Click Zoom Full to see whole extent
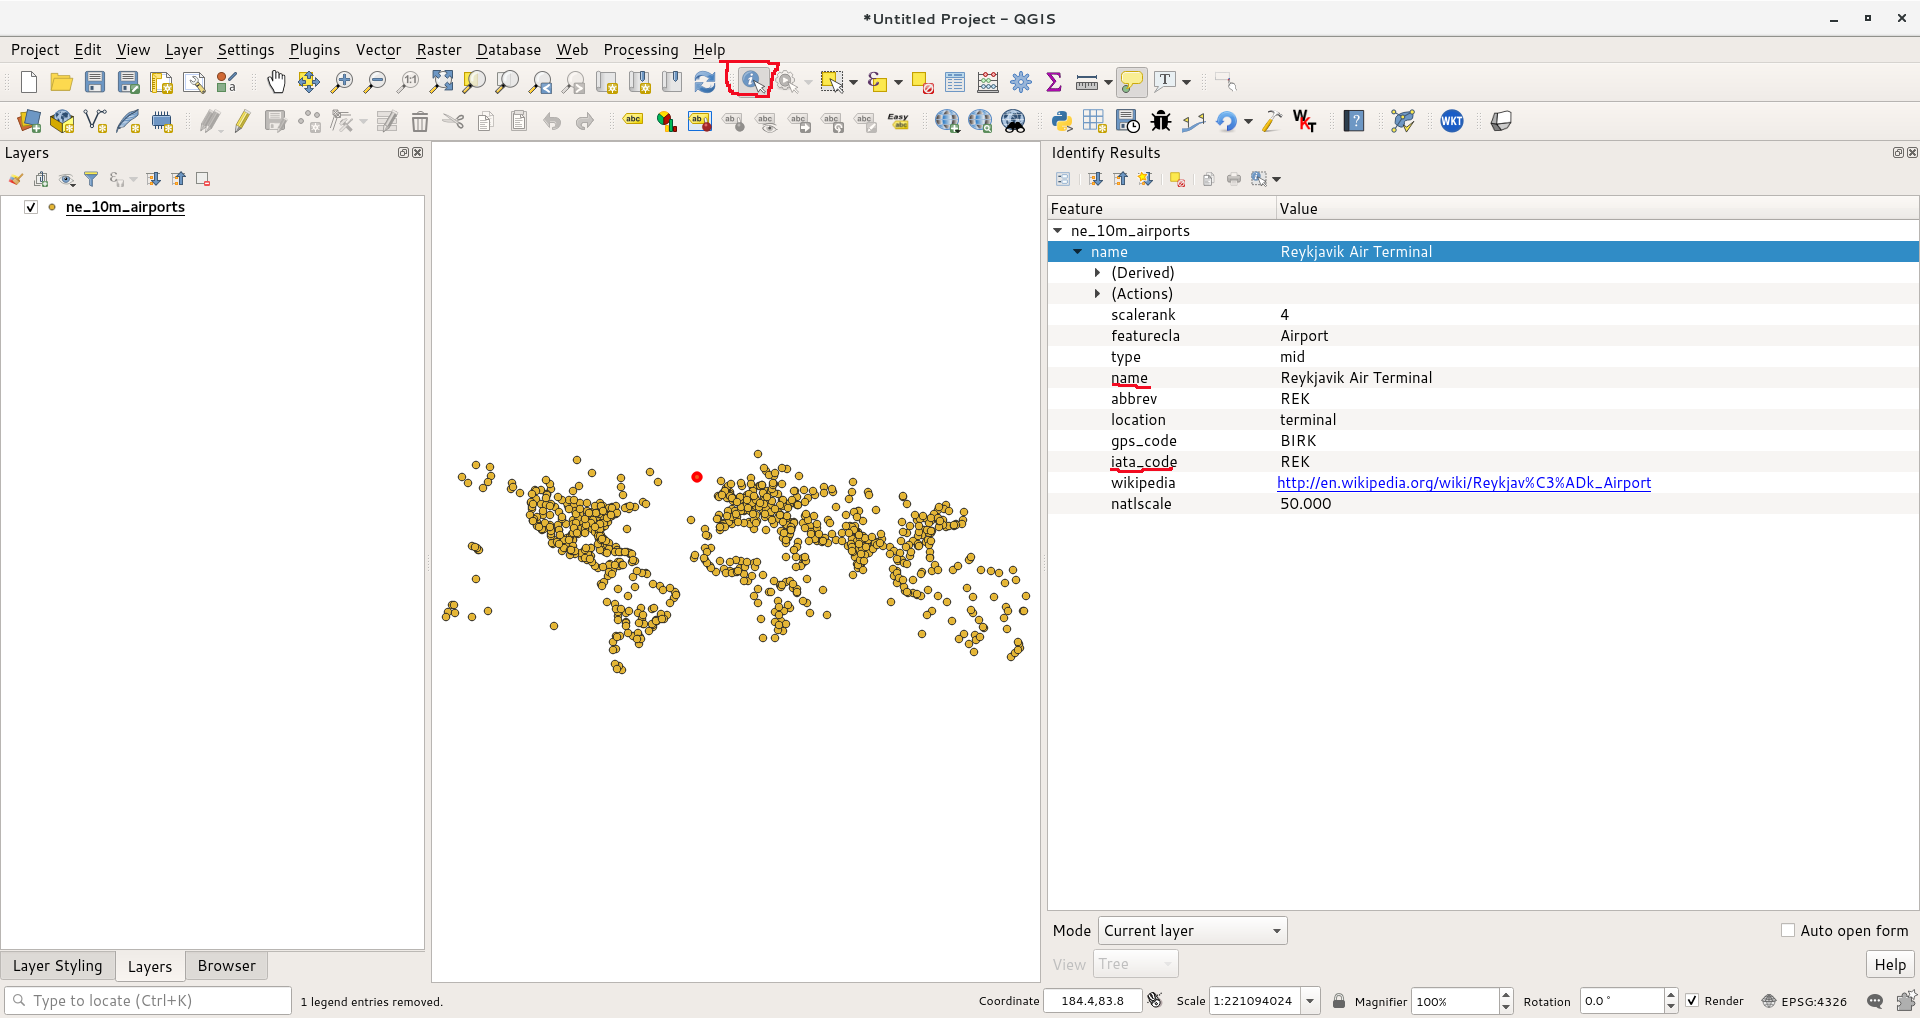Image resolution: width=1920 pixels, height=1018 pixels. [441, 82]
